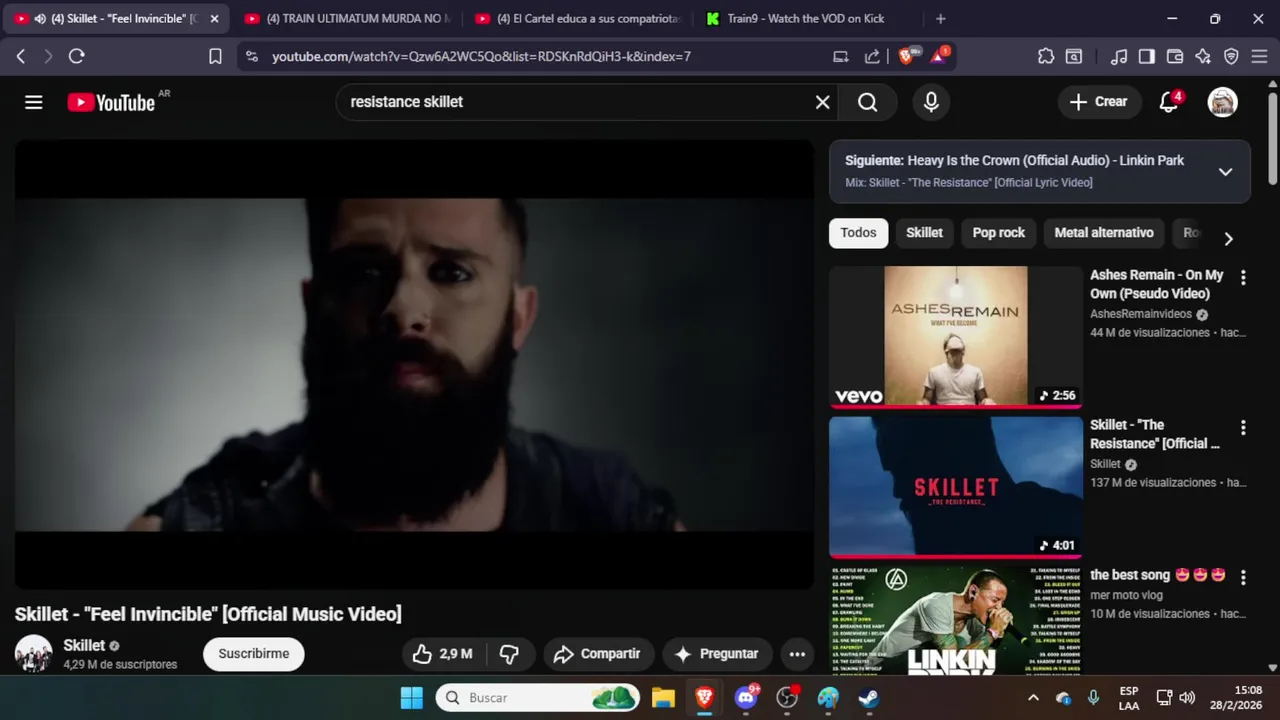Close the Skillet Feel Invincible tab
Viewport: 1280px width, 720px height.
point(214,18)
